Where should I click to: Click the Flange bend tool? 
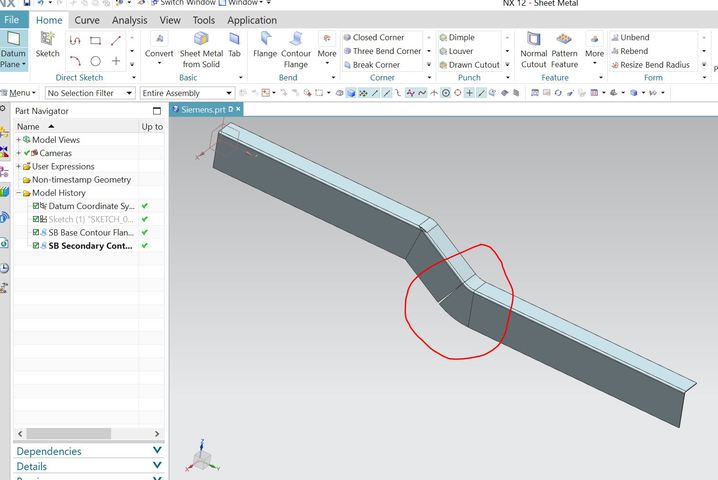[x=265, y=44]
